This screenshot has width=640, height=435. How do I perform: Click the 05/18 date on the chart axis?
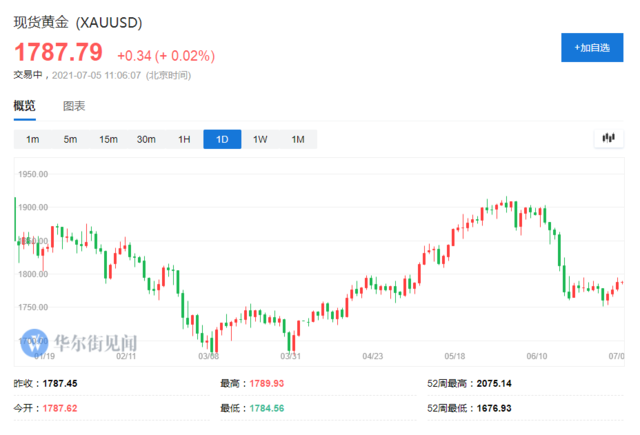[456, 355]
